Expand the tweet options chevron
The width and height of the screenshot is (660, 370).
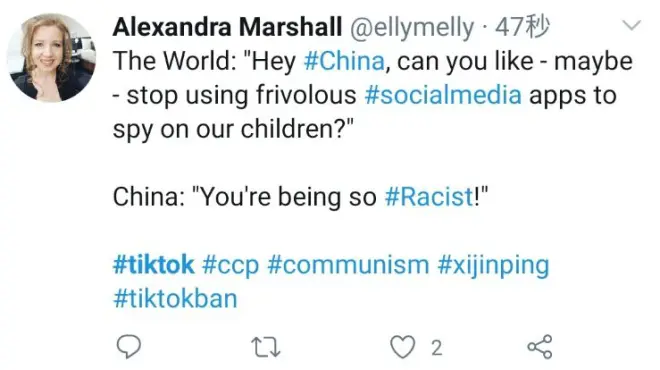[631, 26]
